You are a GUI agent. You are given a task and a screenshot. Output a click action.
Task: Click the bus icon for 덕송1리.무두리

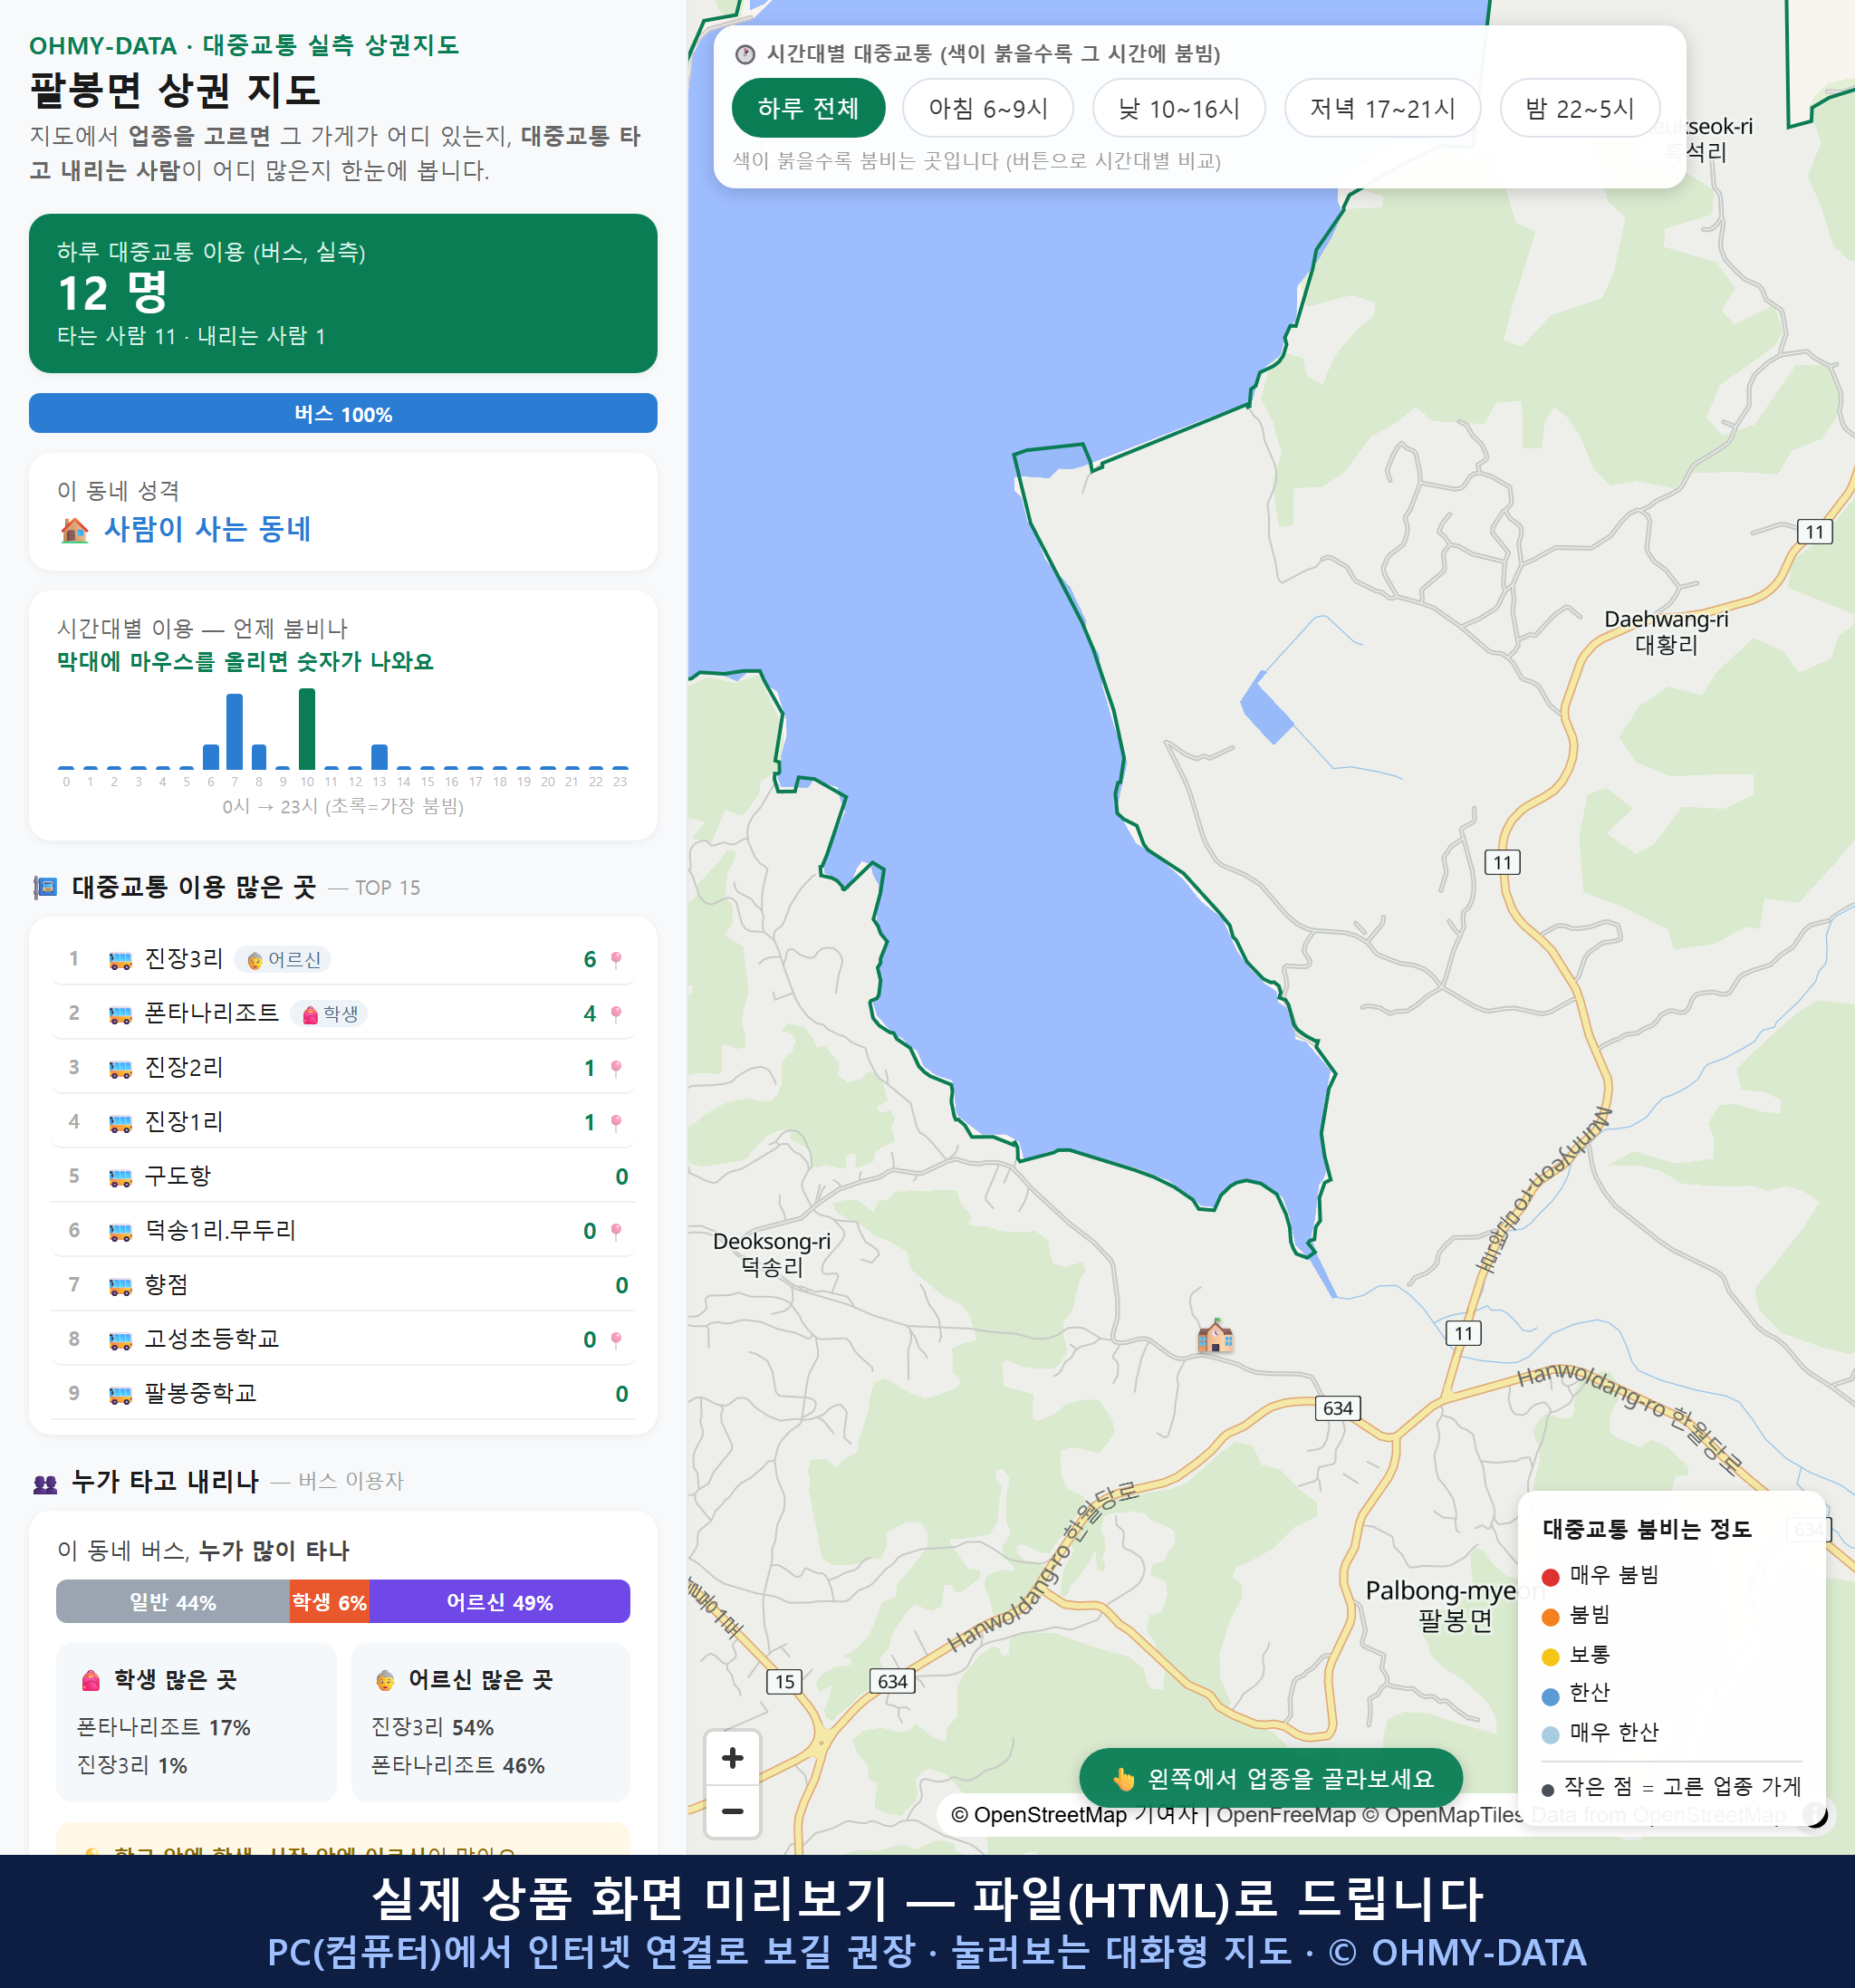click(120, 1232)
